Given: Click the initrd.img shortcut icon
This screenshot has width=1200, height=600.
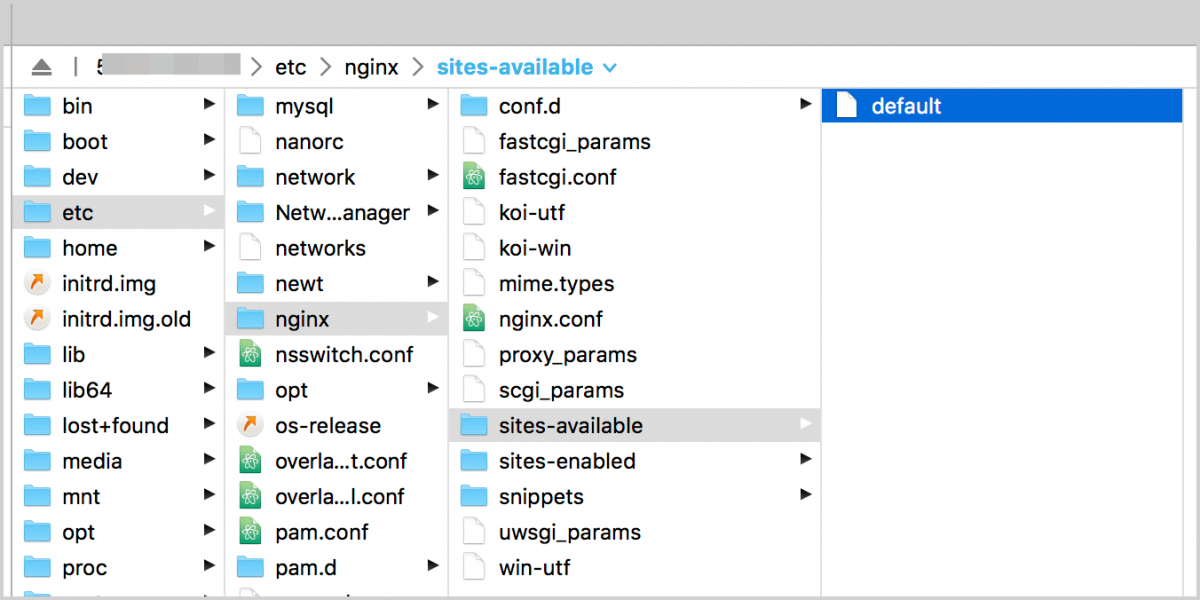Looking at the screenshot, I should coord(37,284).
